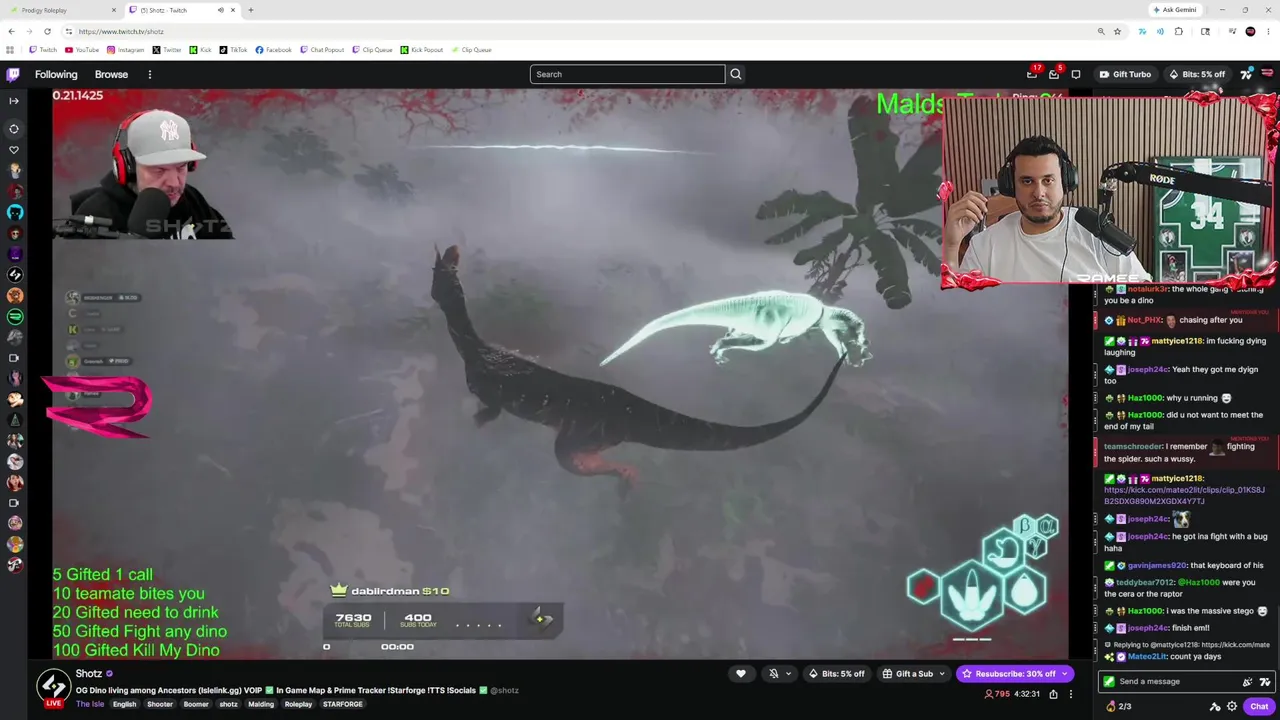Click the Bits: 5% off button in top bar
This screenshot has width=1280, height=720.
tap(1197, 74)
